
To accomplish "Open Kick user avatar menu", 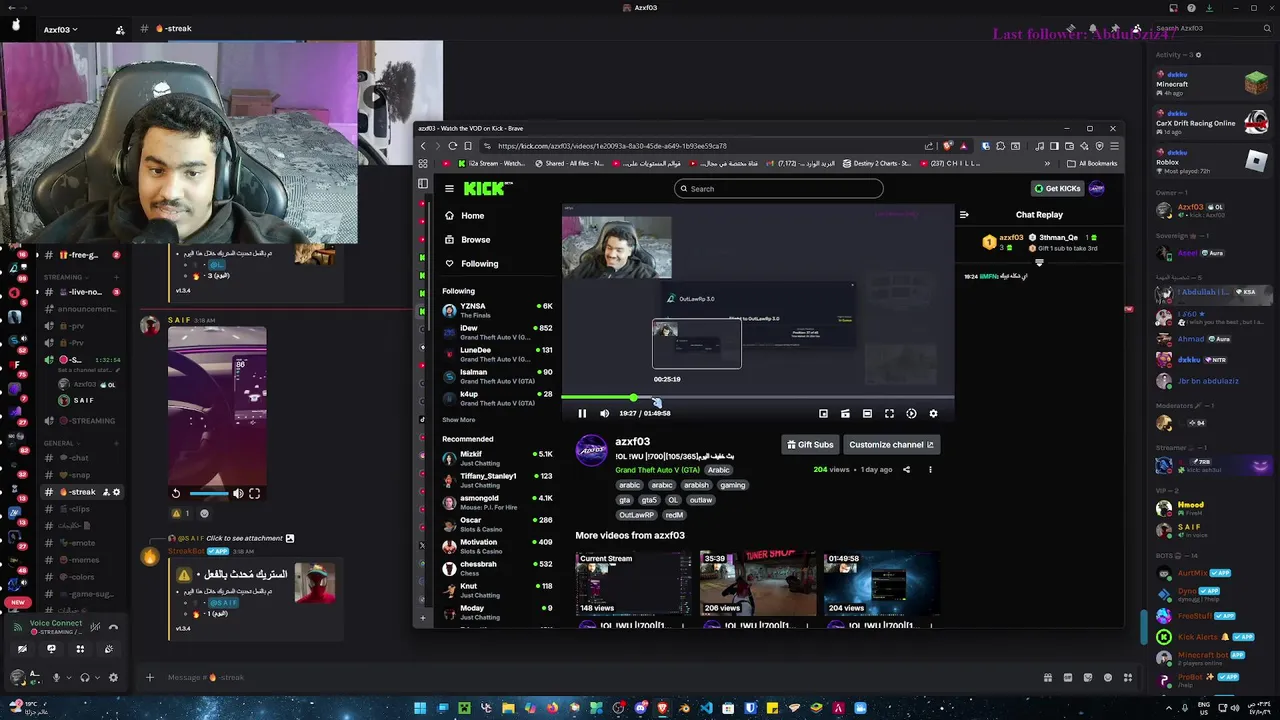I will coord(1097,188).
